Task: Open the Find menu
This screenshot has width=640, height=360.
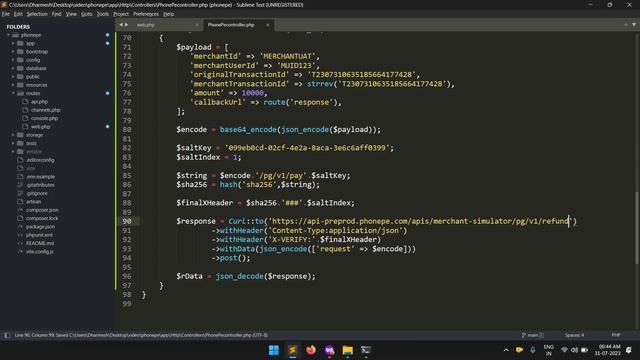Action: coord(56,14)
